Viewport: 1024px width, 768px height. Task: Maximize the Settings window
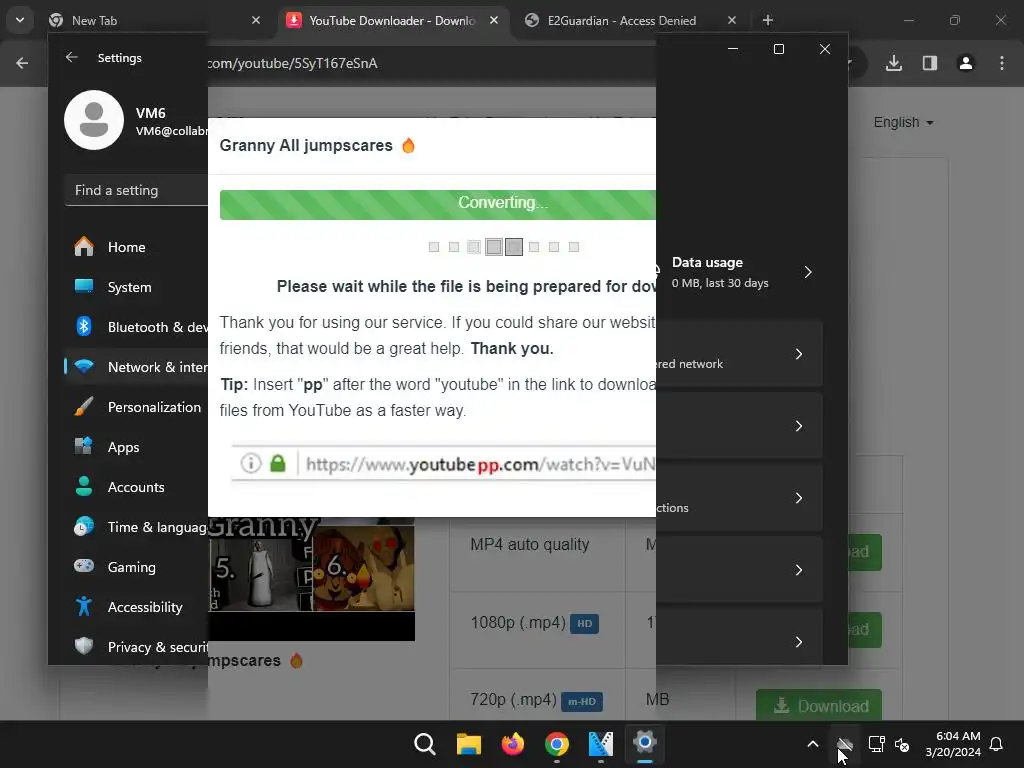coord(778,49)
